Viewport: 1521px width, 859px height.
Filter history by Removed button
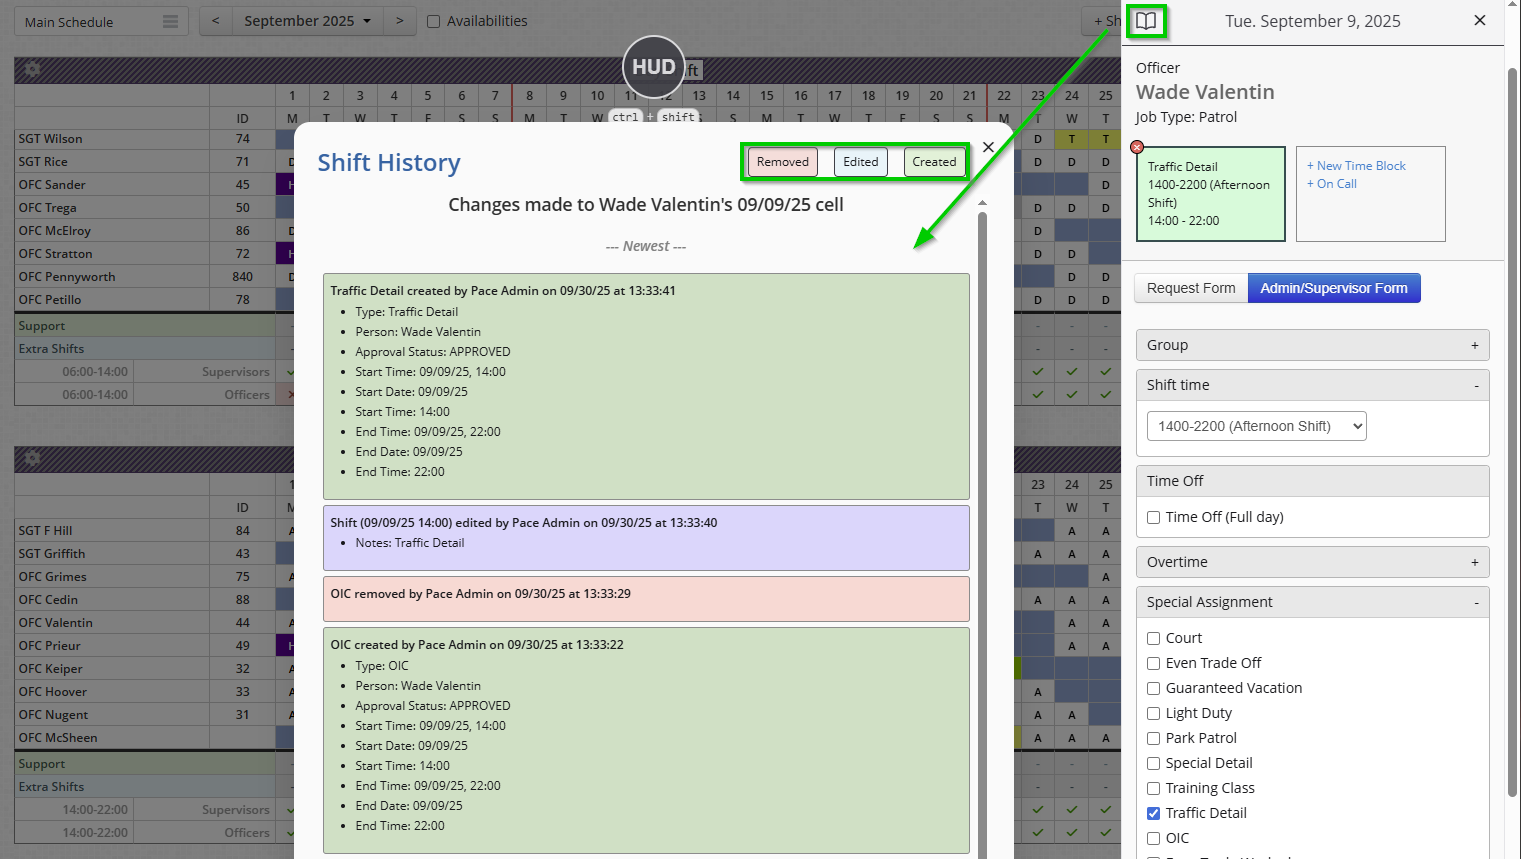pyautogui.click(x=782, y=162)
